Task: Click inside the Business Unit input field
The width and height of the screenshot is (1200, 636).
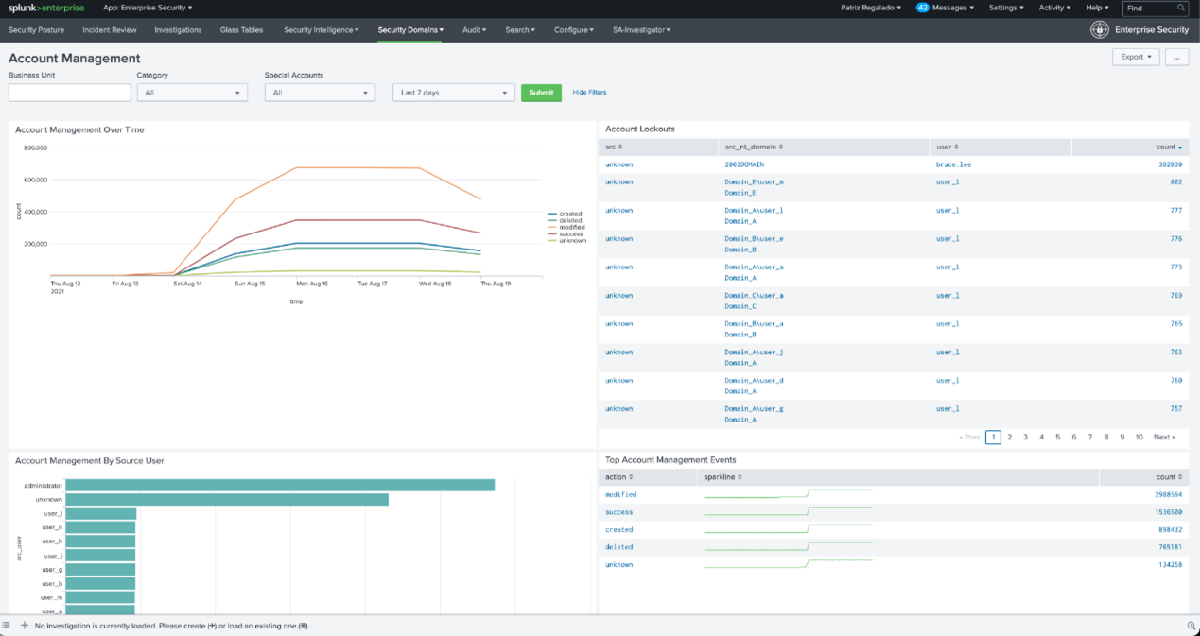Action: (x=68, y=92)
